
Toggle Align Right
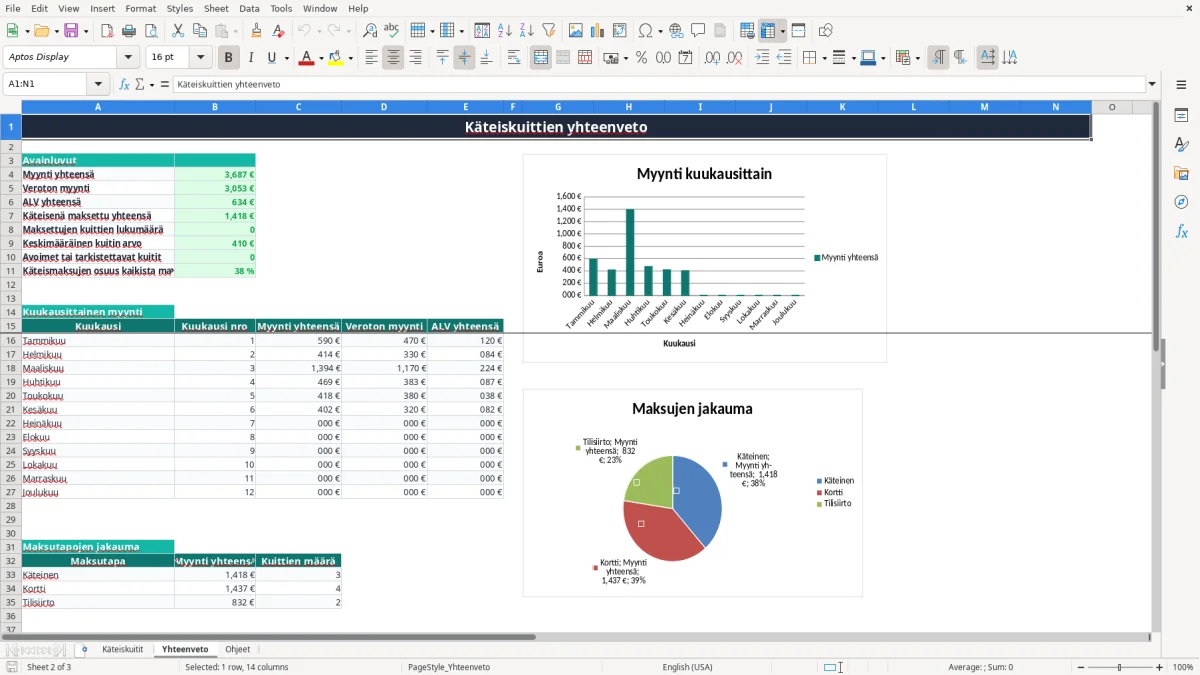pyautogui.click(x=415, y=58)
